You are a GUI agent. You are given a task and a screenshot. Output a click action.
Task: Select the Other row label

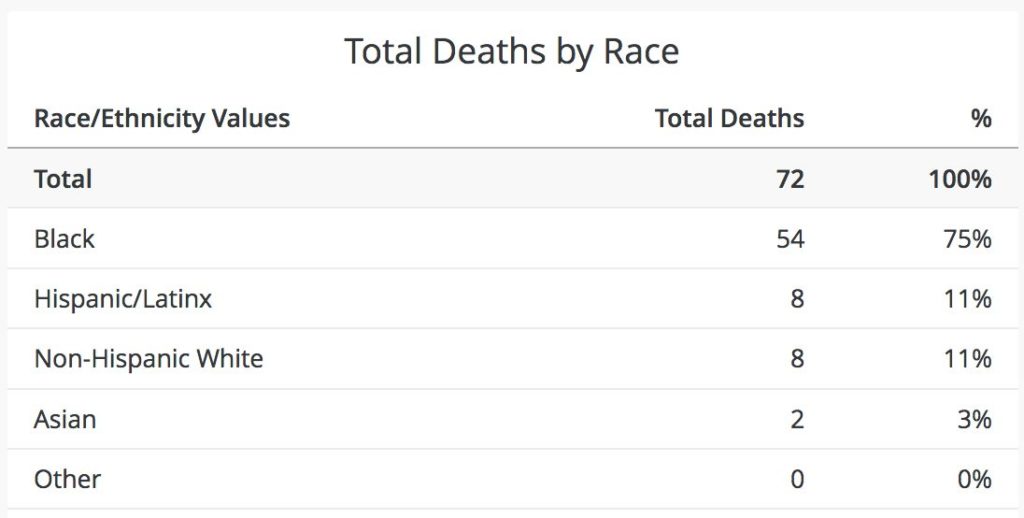[68, 479]
